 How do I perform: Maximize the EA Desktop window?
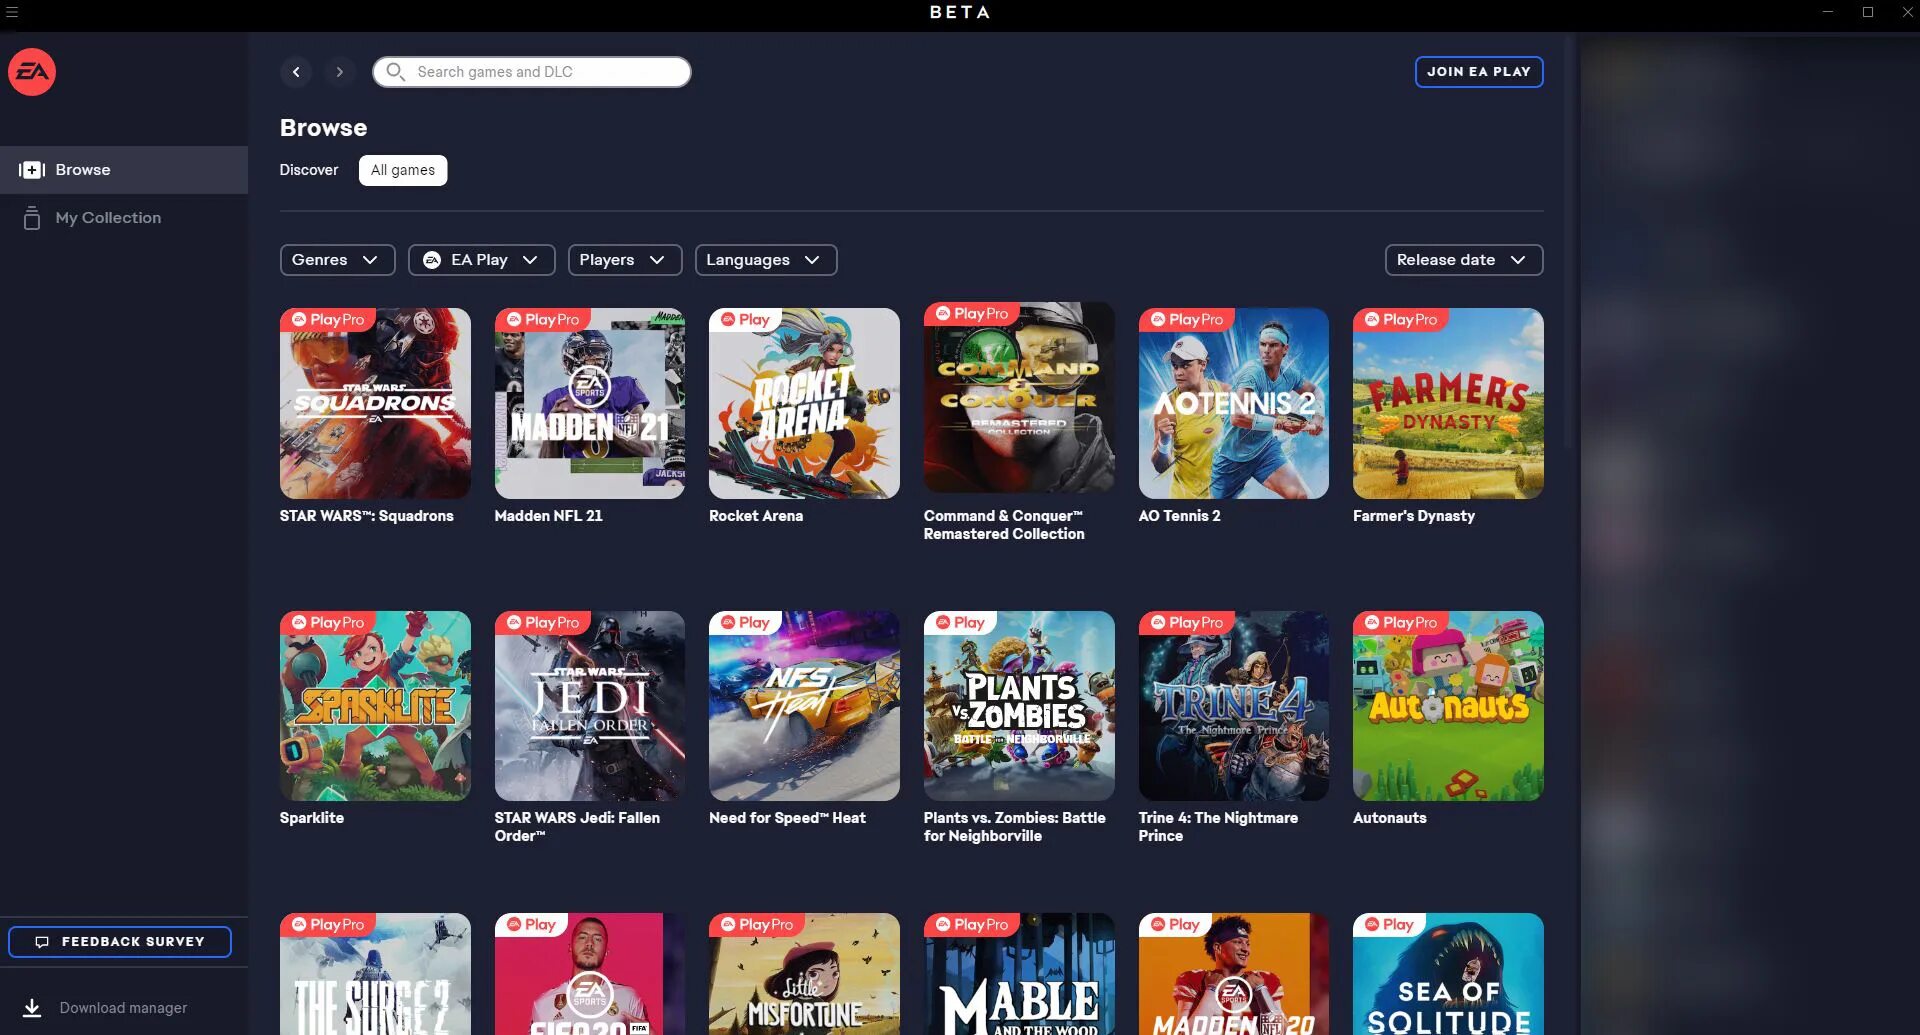click(1867, 12)
